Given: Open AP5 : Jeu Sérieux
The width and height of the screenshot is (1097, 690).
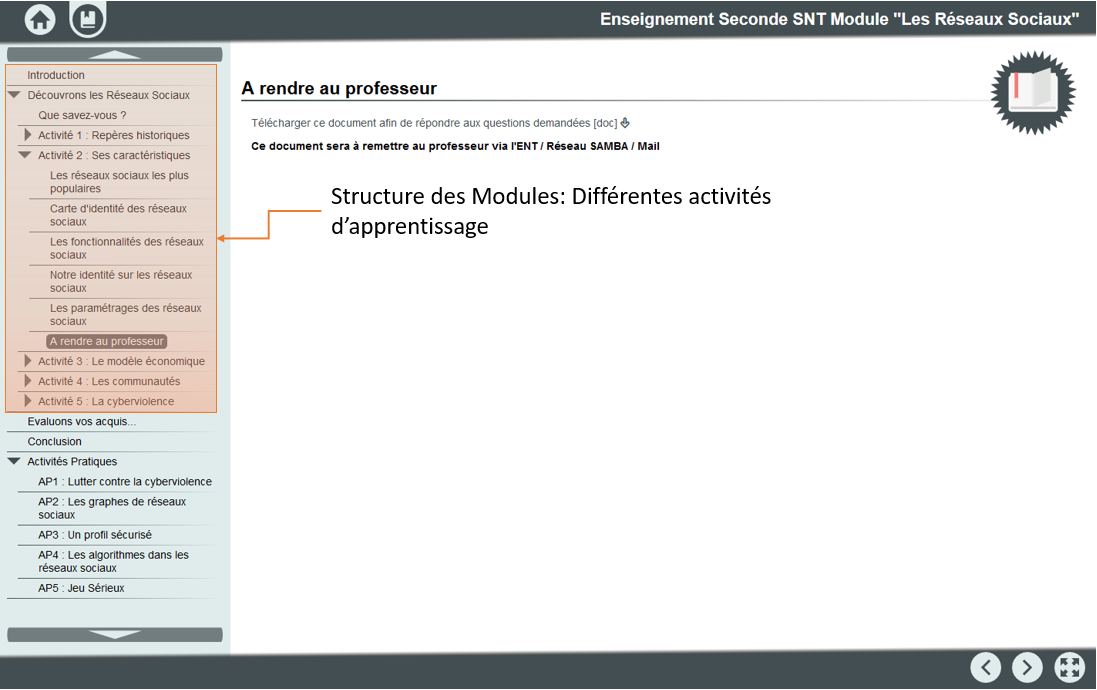Looking at the screenshot, I should tap(81, 588).
